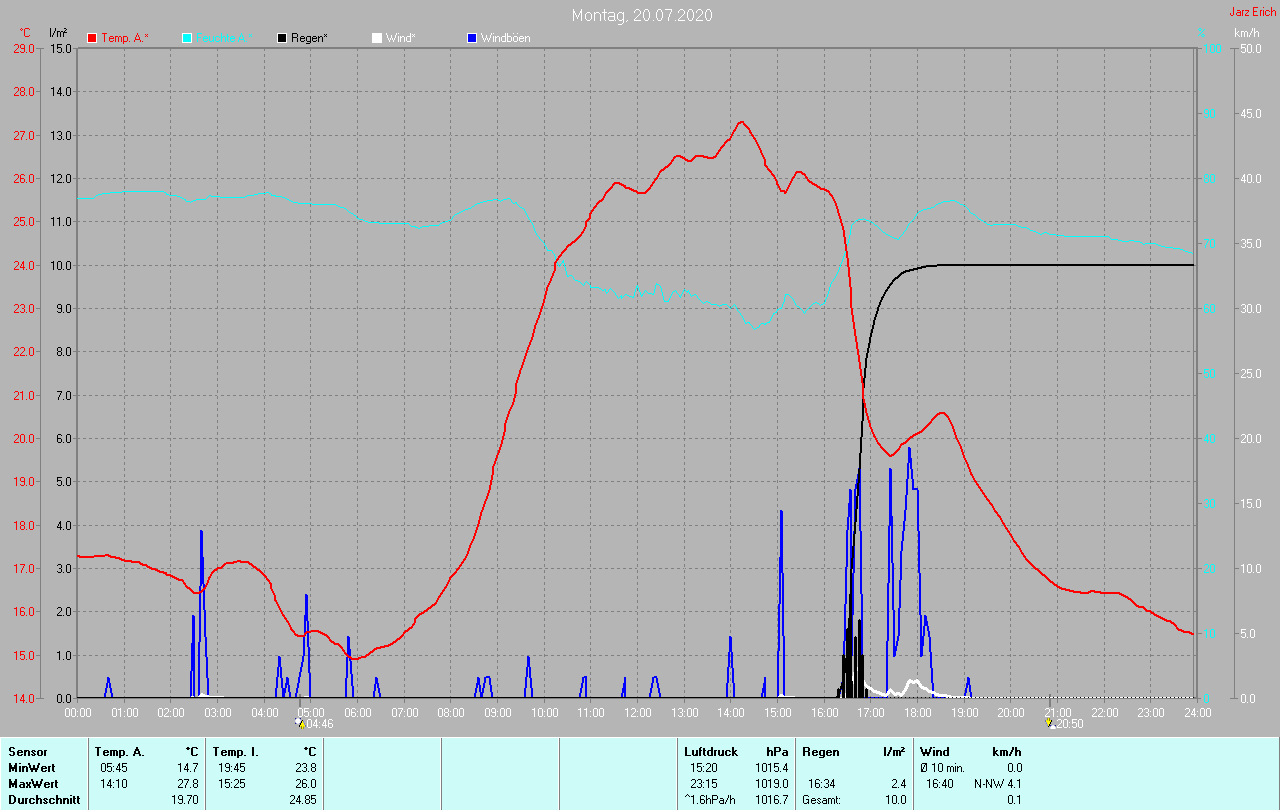Click the 29.0 temperature axis label
This screenshot has height=810, width=1280.
25,48
